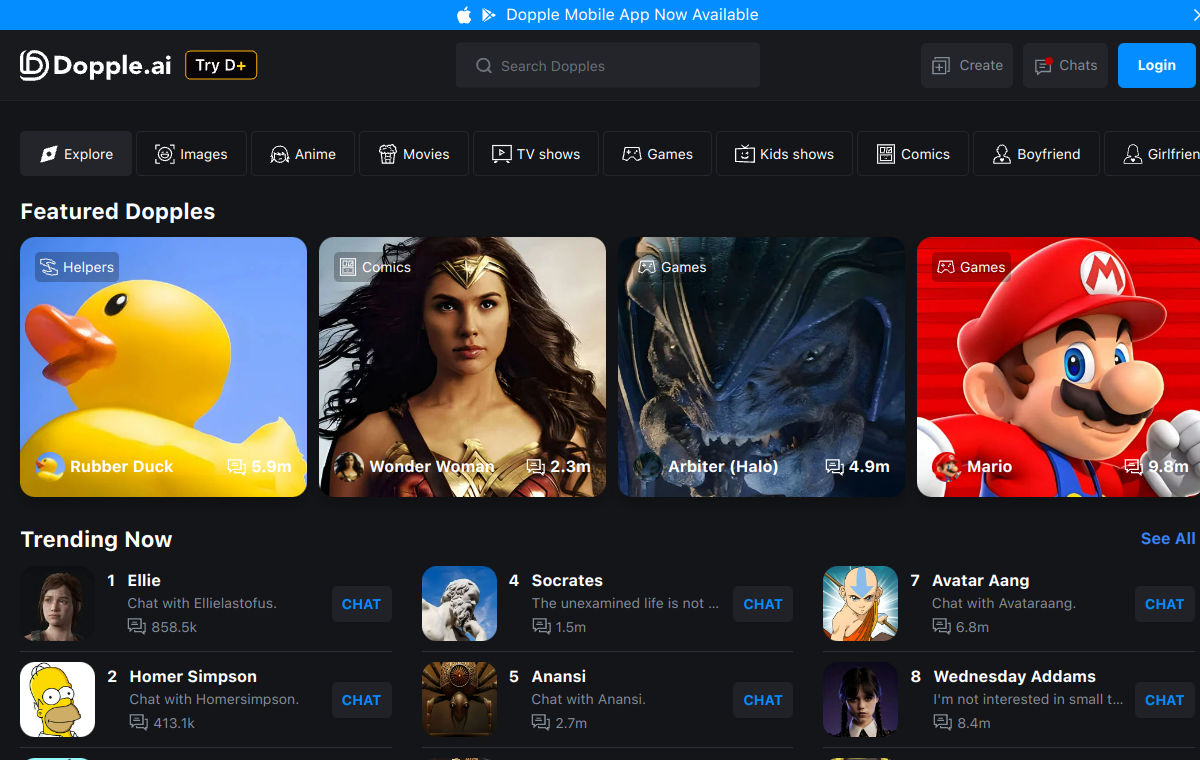Click Ellie's avatar thumbnail
The height and width of the screenshot is (760, 1200).
tap(57, 604)
